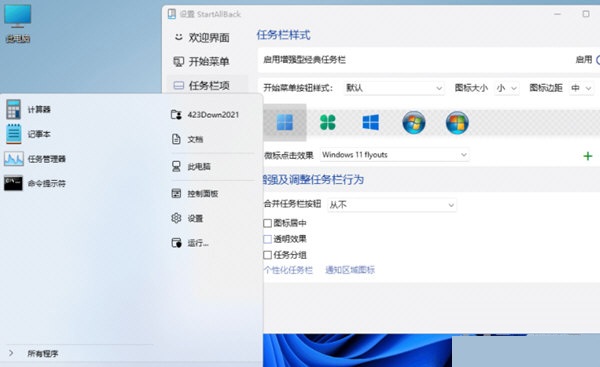Image resolution: width=600 pixels, height=367 pixels.
Task: Open 设置 gear in the start menu
Action: [187, 218]
